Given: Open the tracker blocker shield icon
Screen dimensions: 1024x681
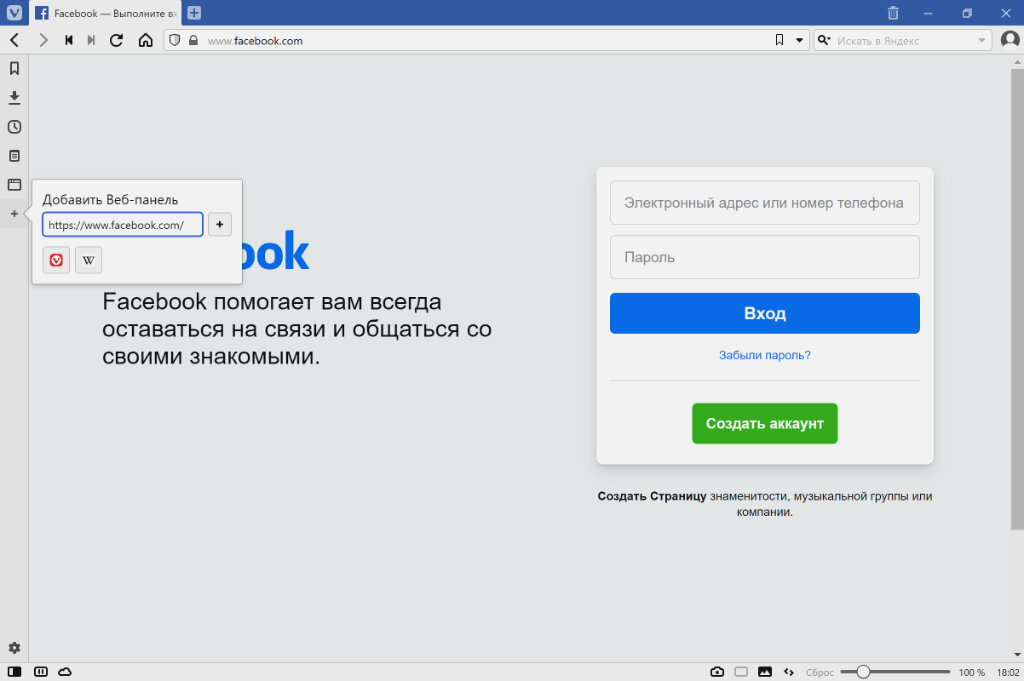Looking at the screenshot, I should pos(174,40).
